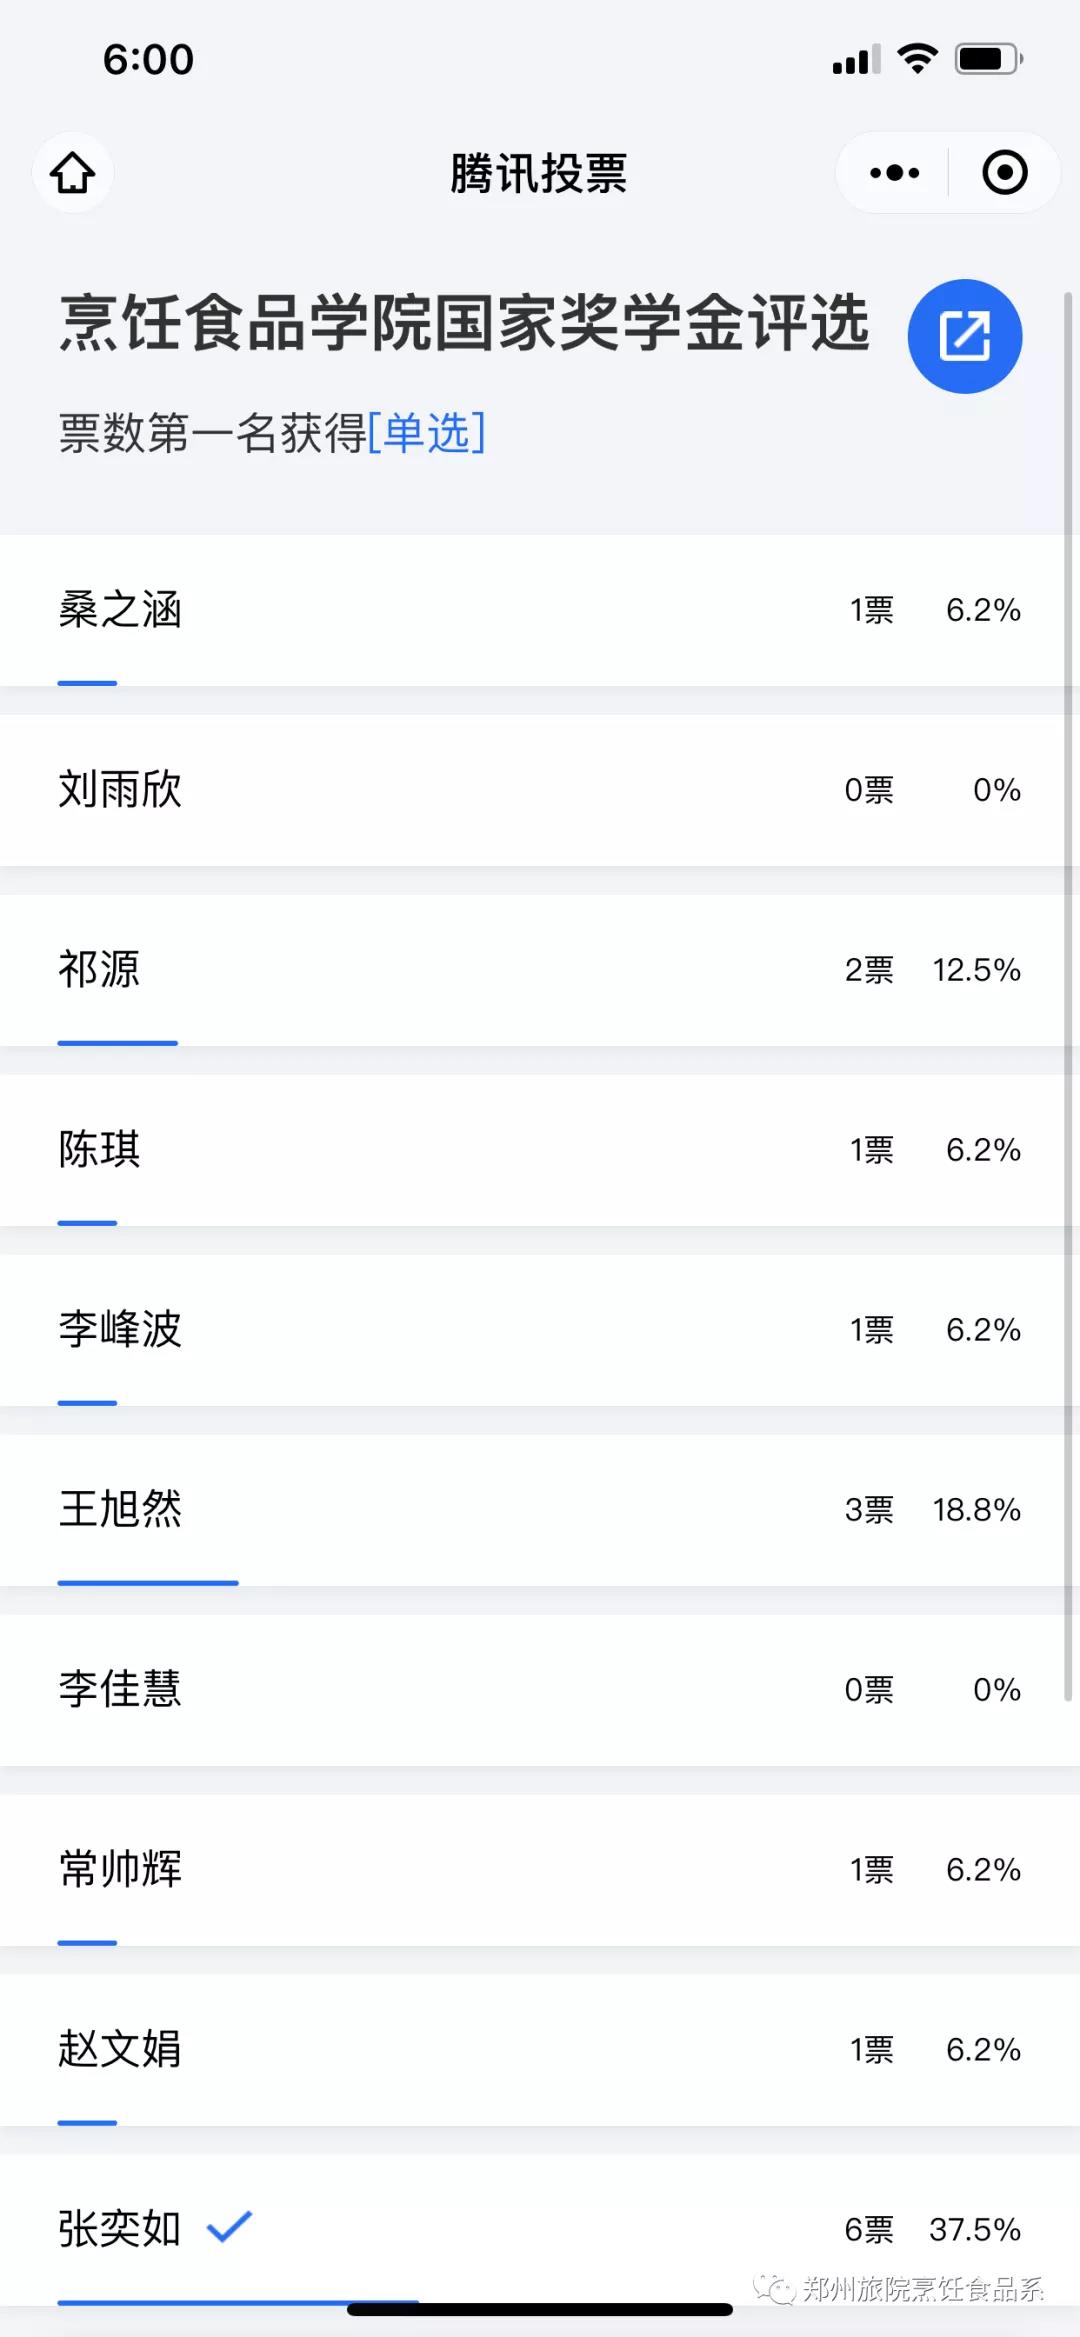
Task: Click the page scrollbar on the right
Action: pyautogui.click(x=1067, y=1000)
